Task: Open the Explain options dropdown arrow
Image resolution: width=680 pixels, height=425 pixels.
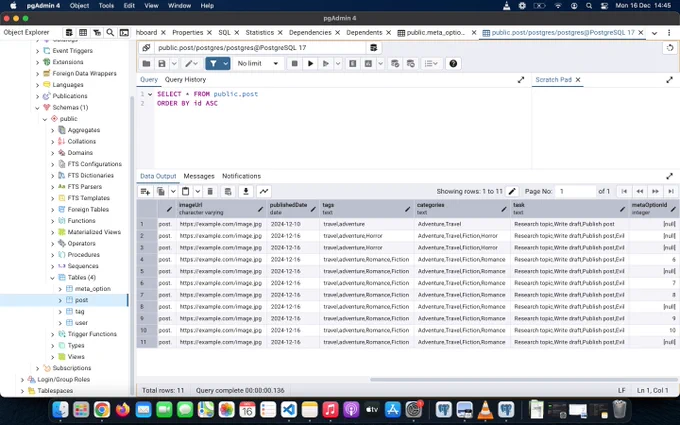Action: click(x=380, y=64)
